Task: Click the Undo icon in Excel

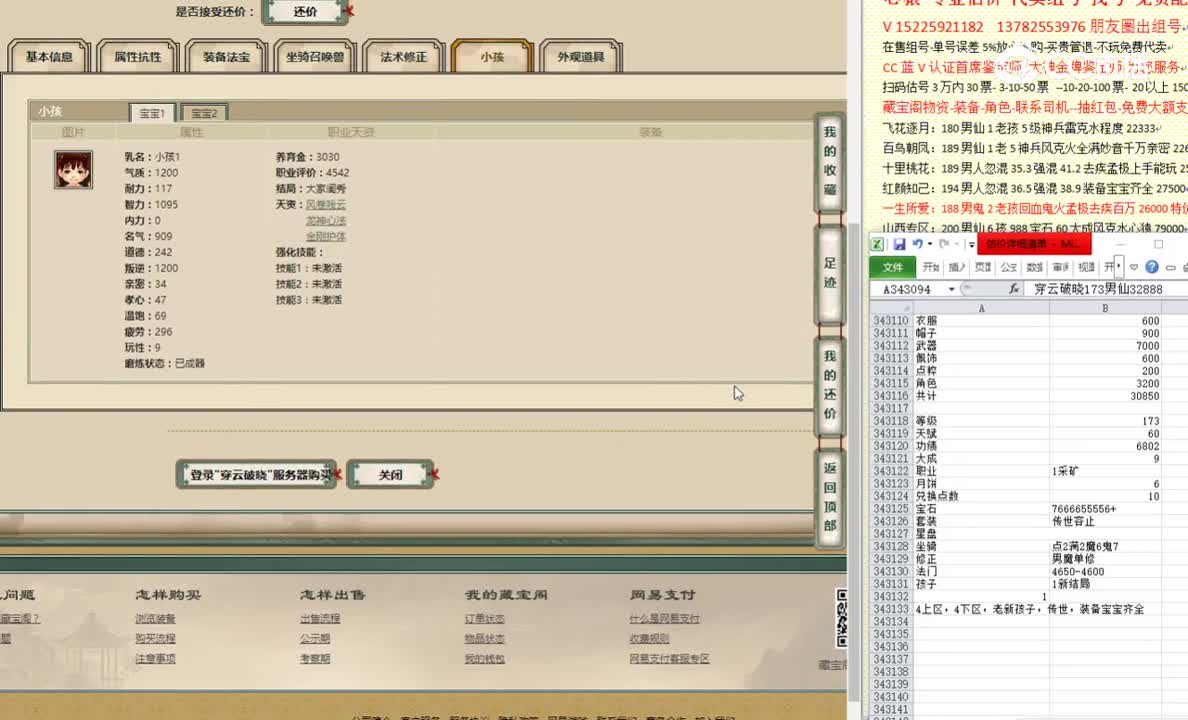Action: pos(918,245)
